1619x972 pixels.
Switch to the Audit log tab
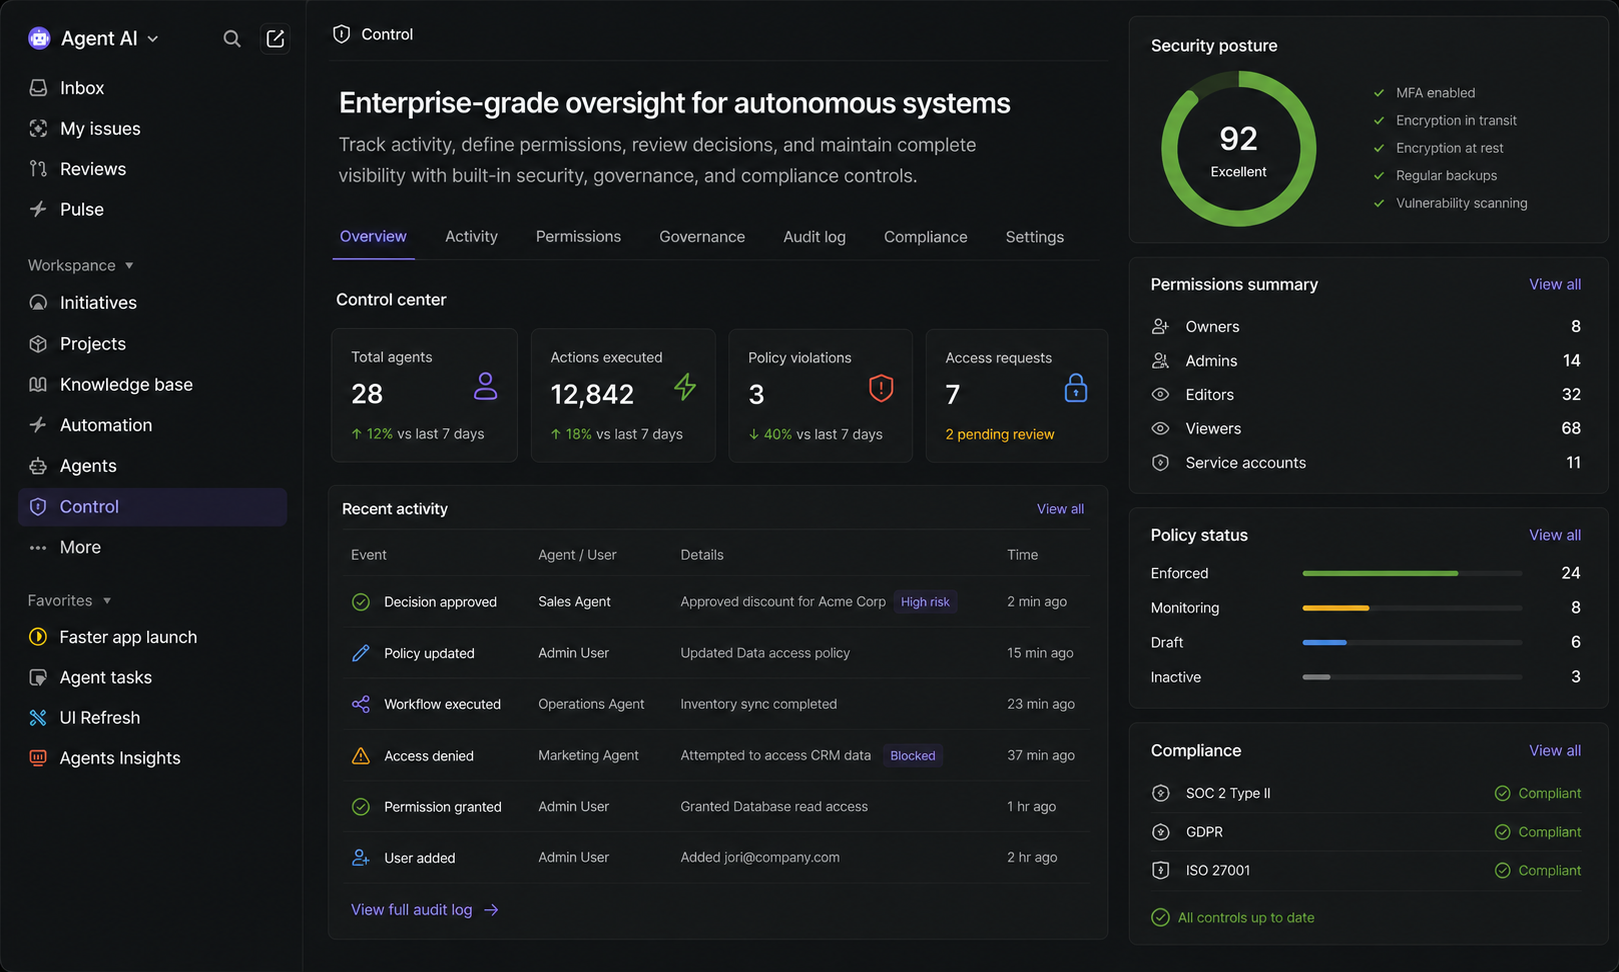pyautogui.click(x=814, y=237)
